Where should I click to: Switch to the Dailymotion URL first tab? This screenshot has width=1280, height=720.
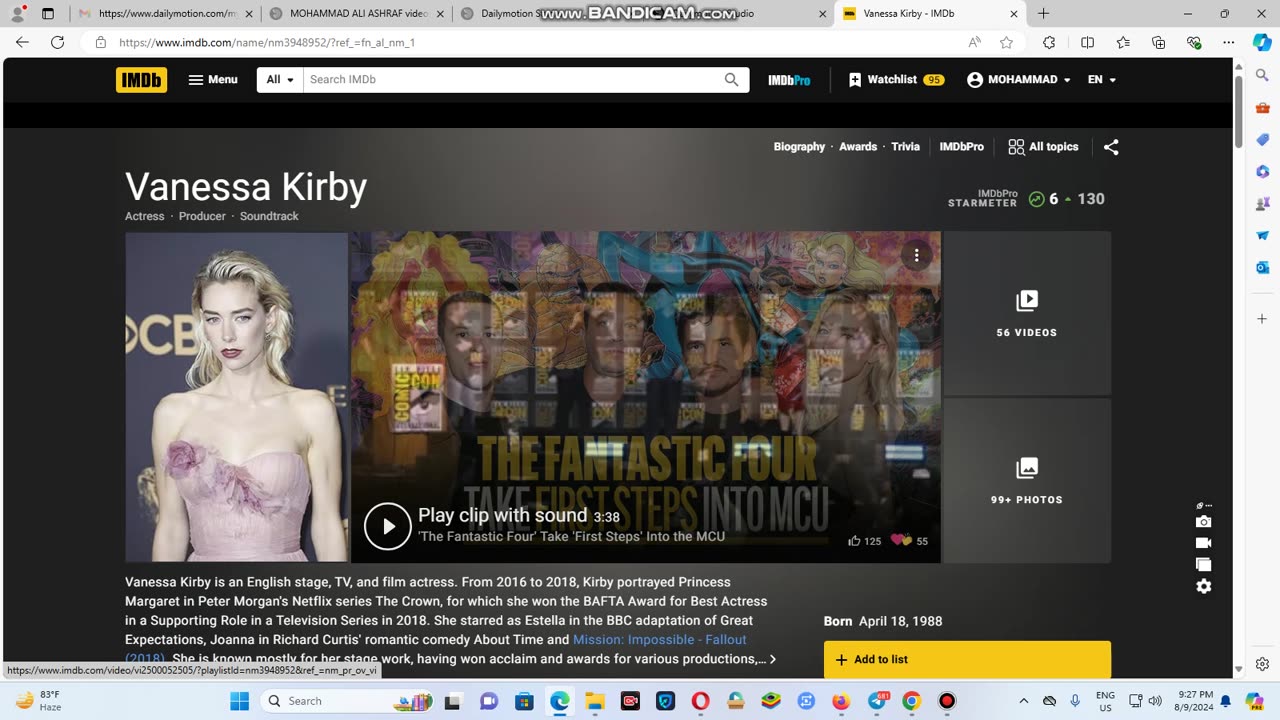[x=167, y=14]
